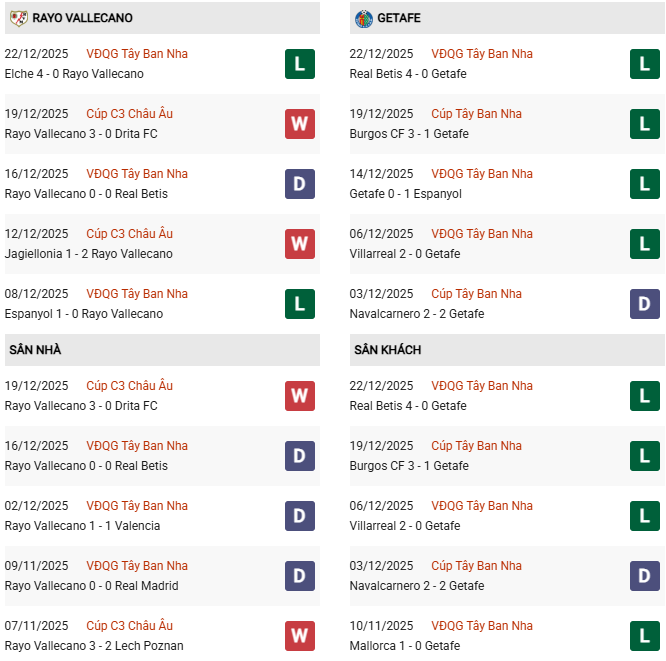Click the SÂN NHÀ section header

36,350
